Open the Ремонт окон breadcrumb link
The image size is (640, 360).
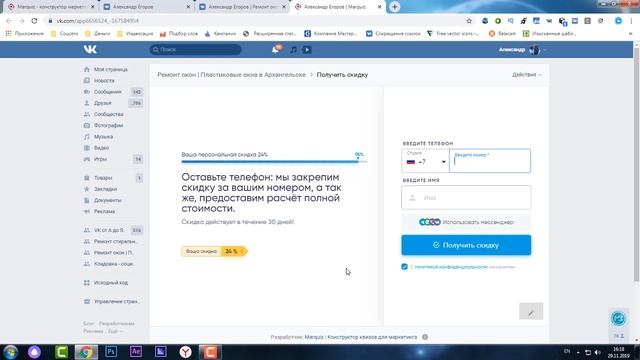(231, 75)
